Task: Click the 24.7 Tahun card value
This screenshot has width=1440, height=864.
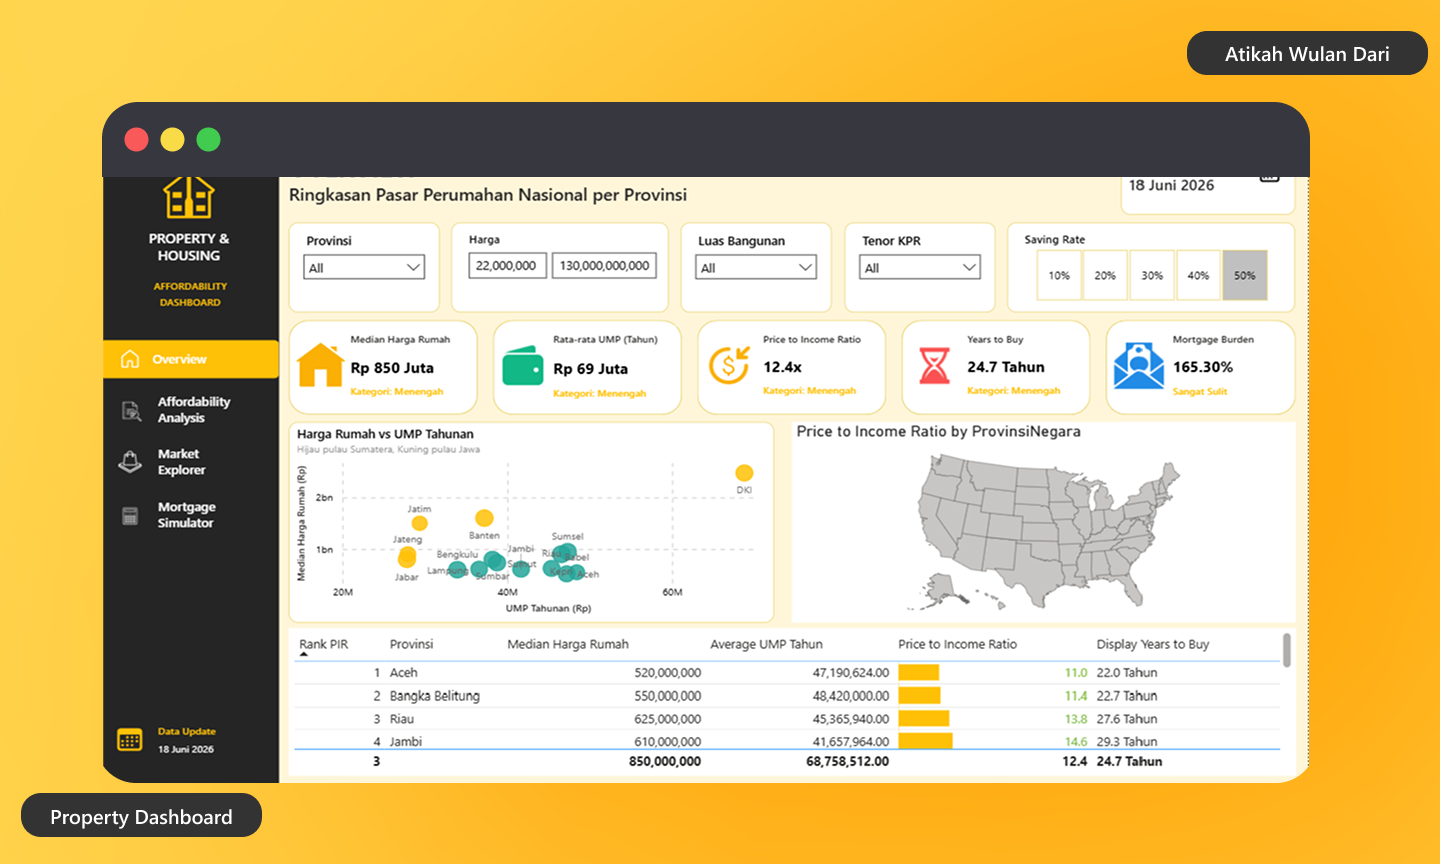Action: 1005,366
